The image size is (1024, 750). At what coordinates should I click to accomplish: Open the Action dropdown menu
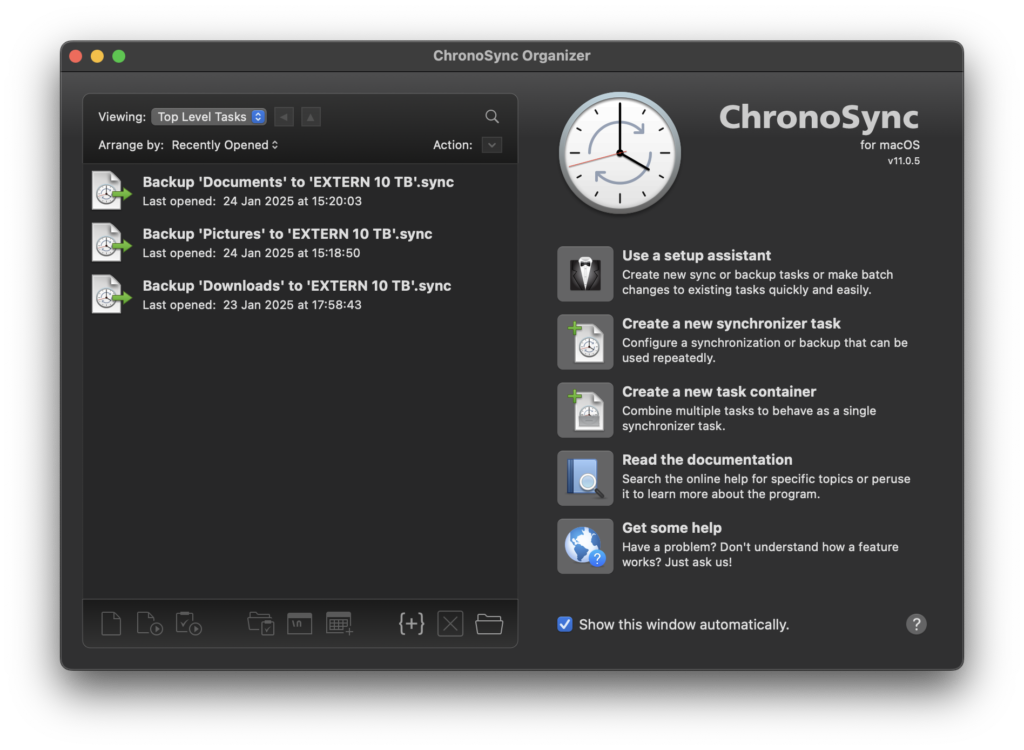point(492,145)
